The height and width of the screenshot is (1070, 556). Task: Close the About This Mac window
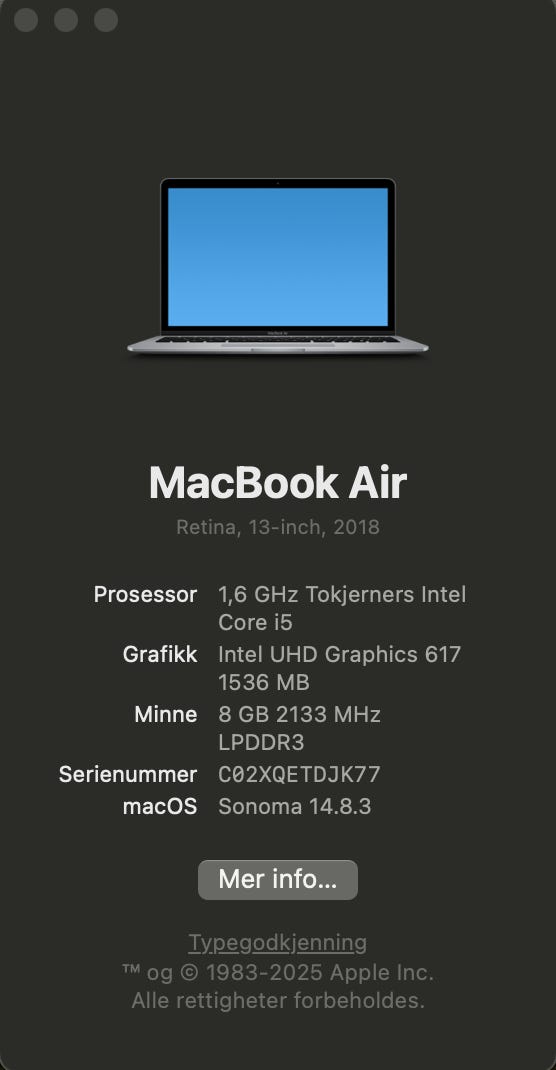[x=26, y=20]
